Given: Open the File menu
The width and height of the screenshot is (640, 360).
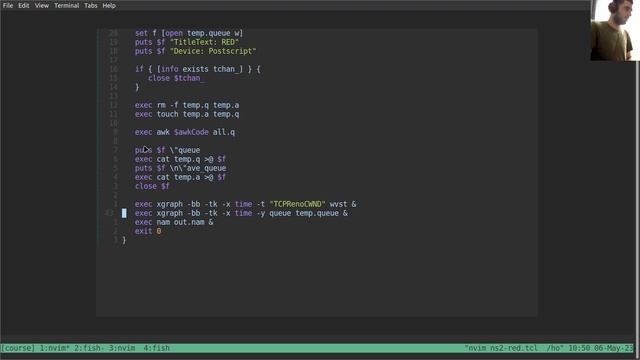Looking at the screenshot, I should pyautogui.click(x=8, y=6).
